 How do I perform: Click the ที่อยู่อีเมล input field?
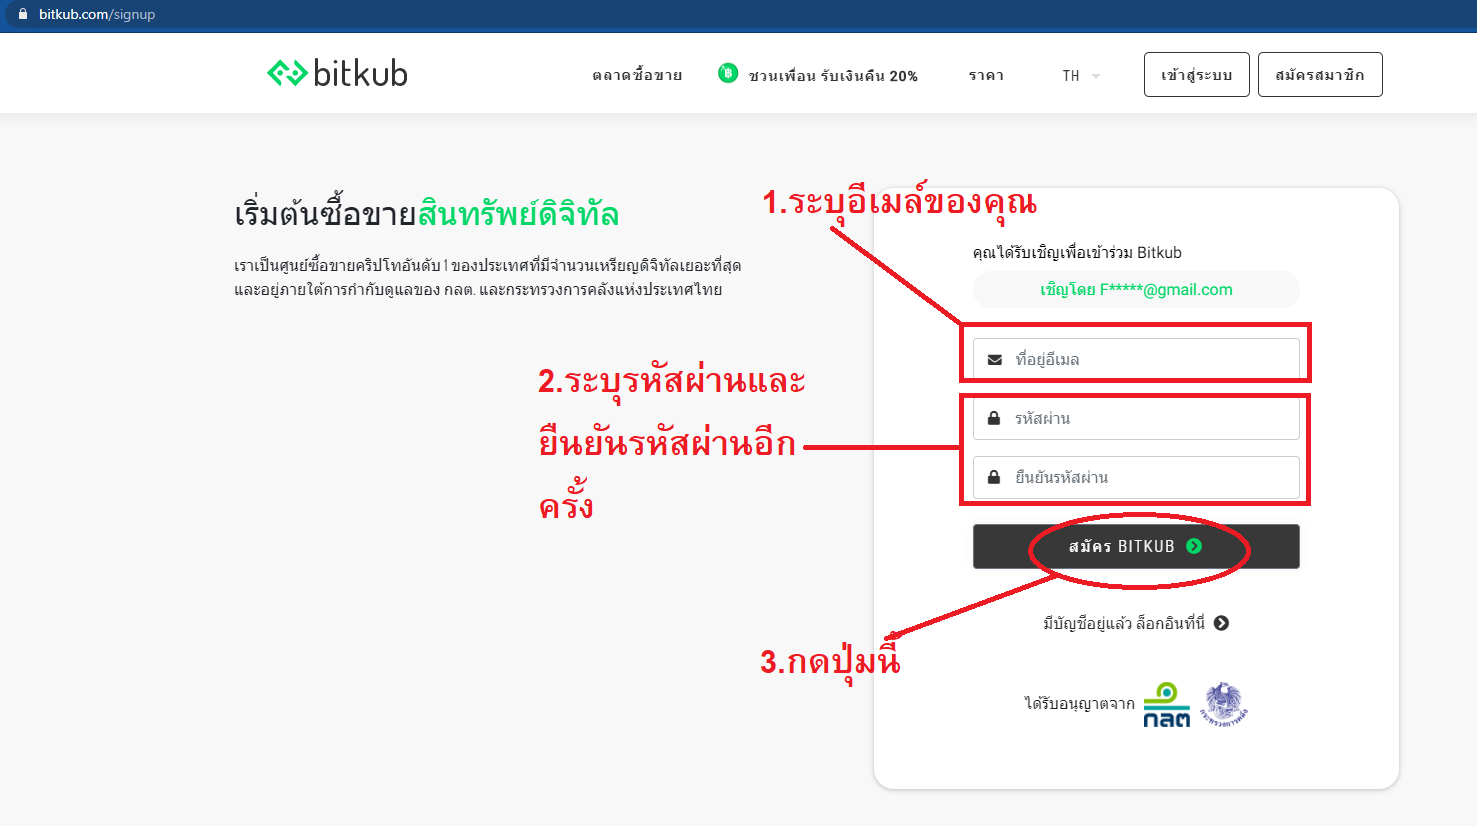click(x=1136, y=359)
